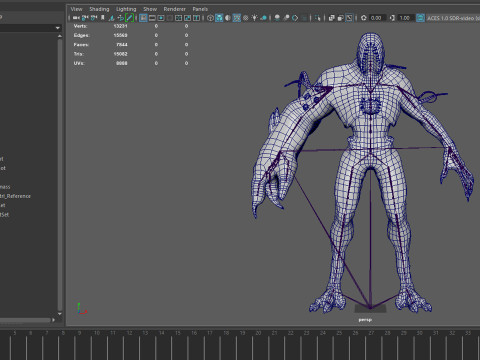Toggle the Resolution Gate display
Viewport: 480px width, 360px height.
[x=161, y=18]
